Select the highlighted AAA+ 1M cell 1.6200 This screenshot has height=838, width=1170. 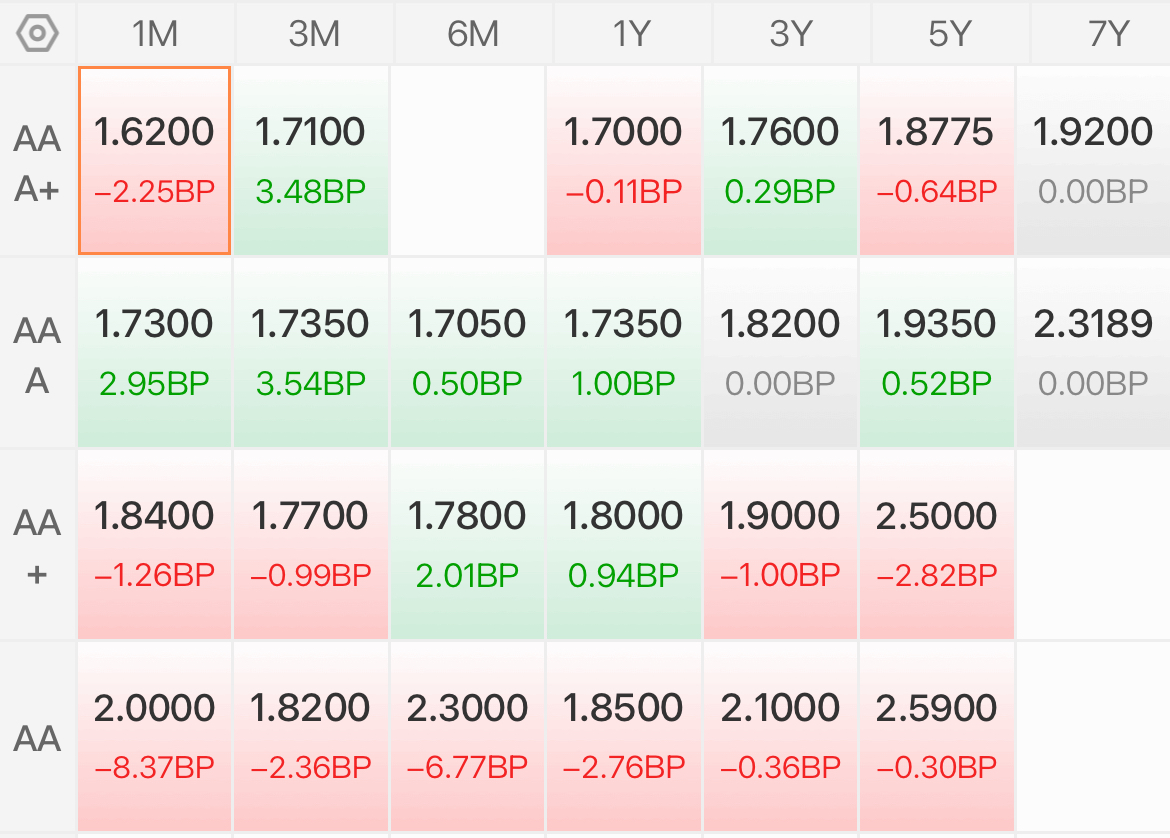154,160
